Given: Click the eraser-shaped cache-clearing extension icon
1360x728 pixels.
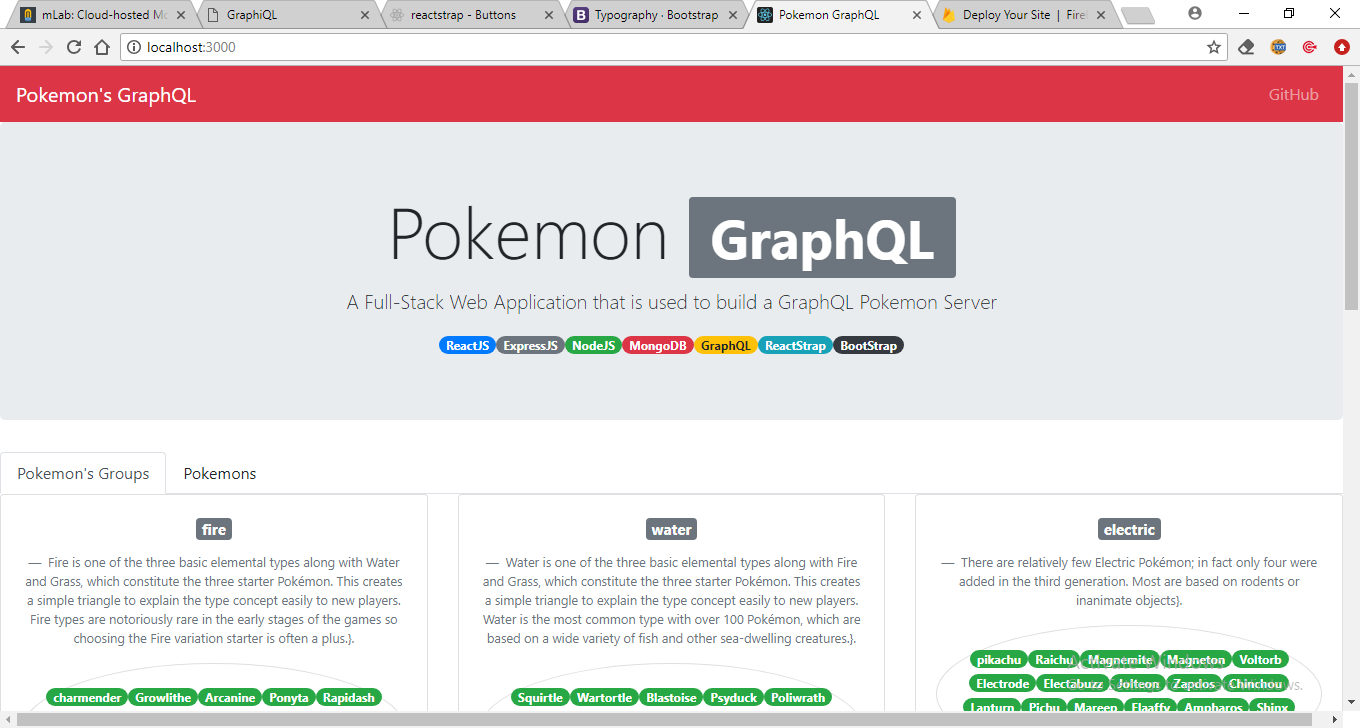Looking at the screenshot, I should (1245, 46).
